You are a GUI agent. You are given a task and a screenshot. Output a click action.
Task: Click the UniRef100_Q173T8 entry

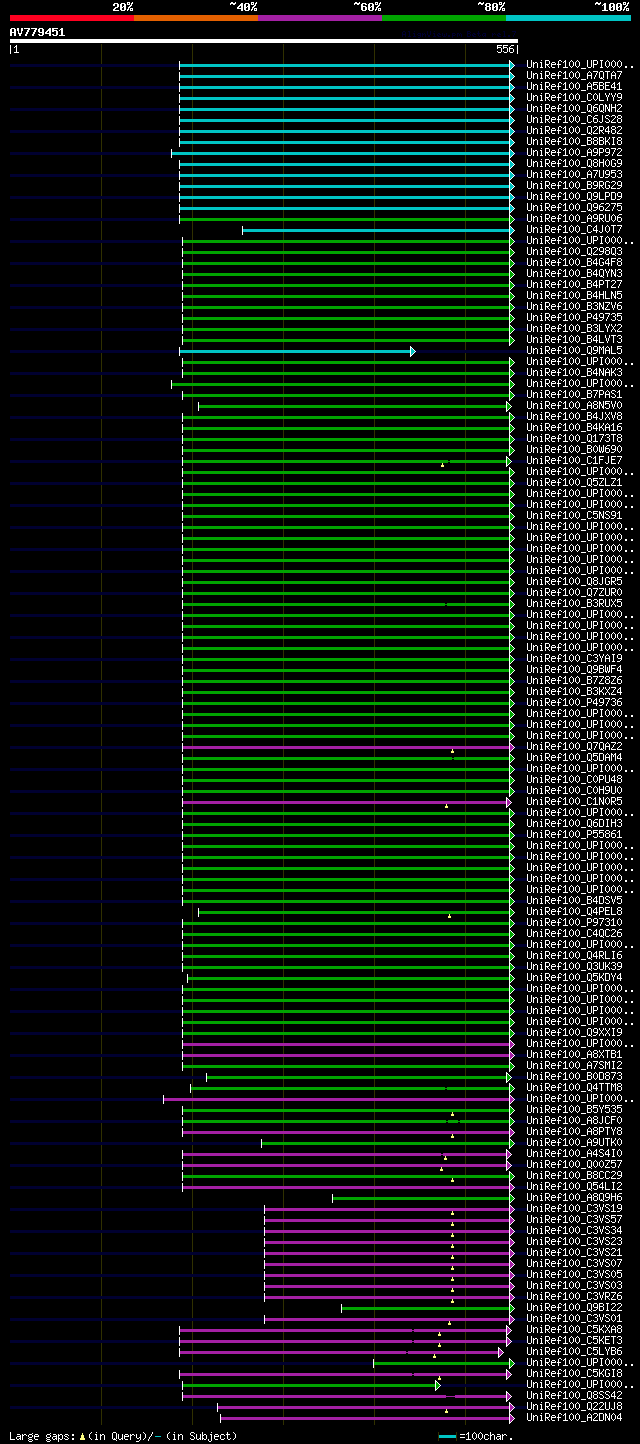pos(574,439)
